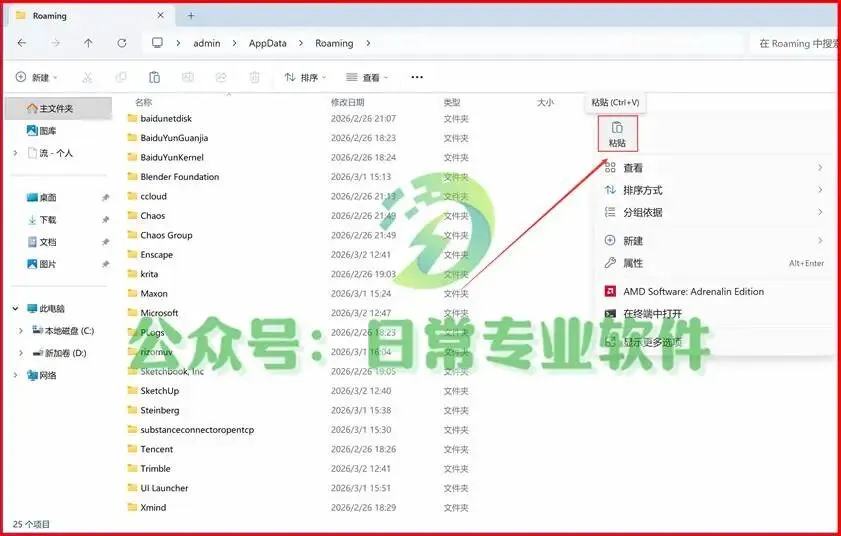Open the New (新建) toolbar dropdown

[36, 78]
